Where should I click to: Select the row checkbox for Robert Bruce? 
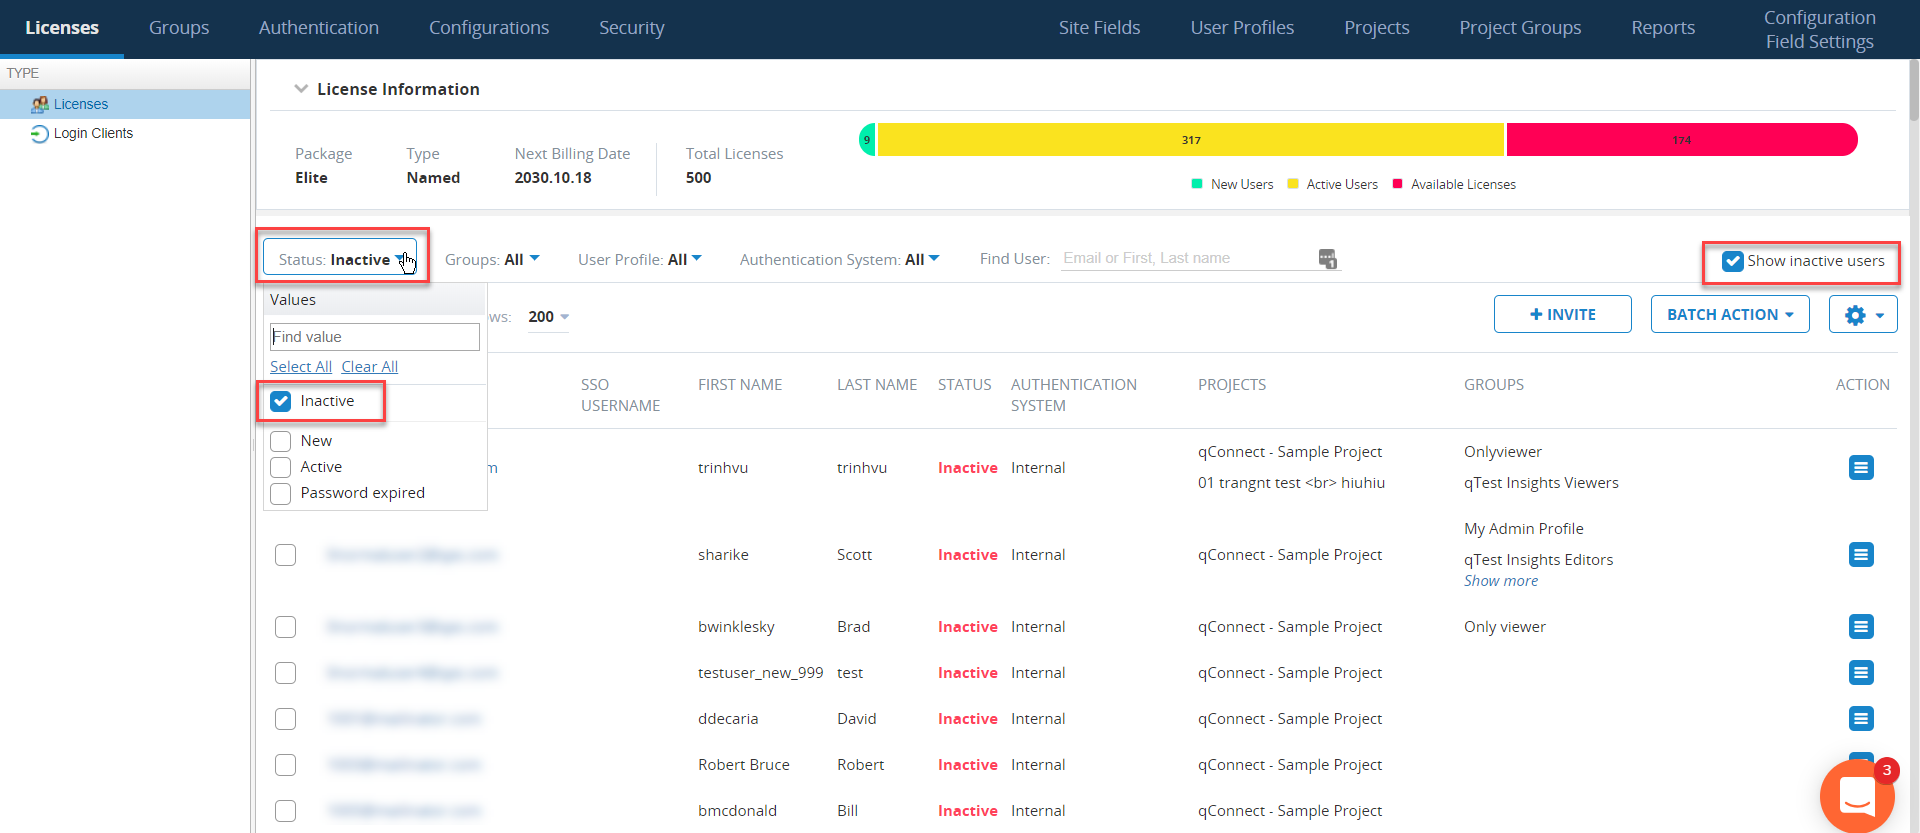click(286, 765)
